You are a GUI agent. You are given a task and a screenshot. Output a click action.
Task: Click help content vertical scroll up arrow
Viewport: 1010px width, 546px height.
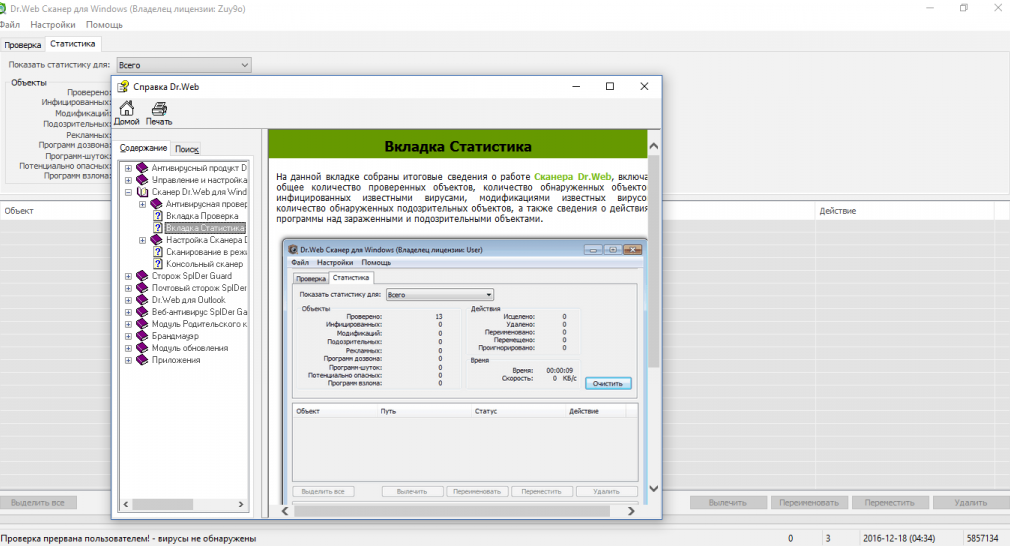tap(654, 146)
